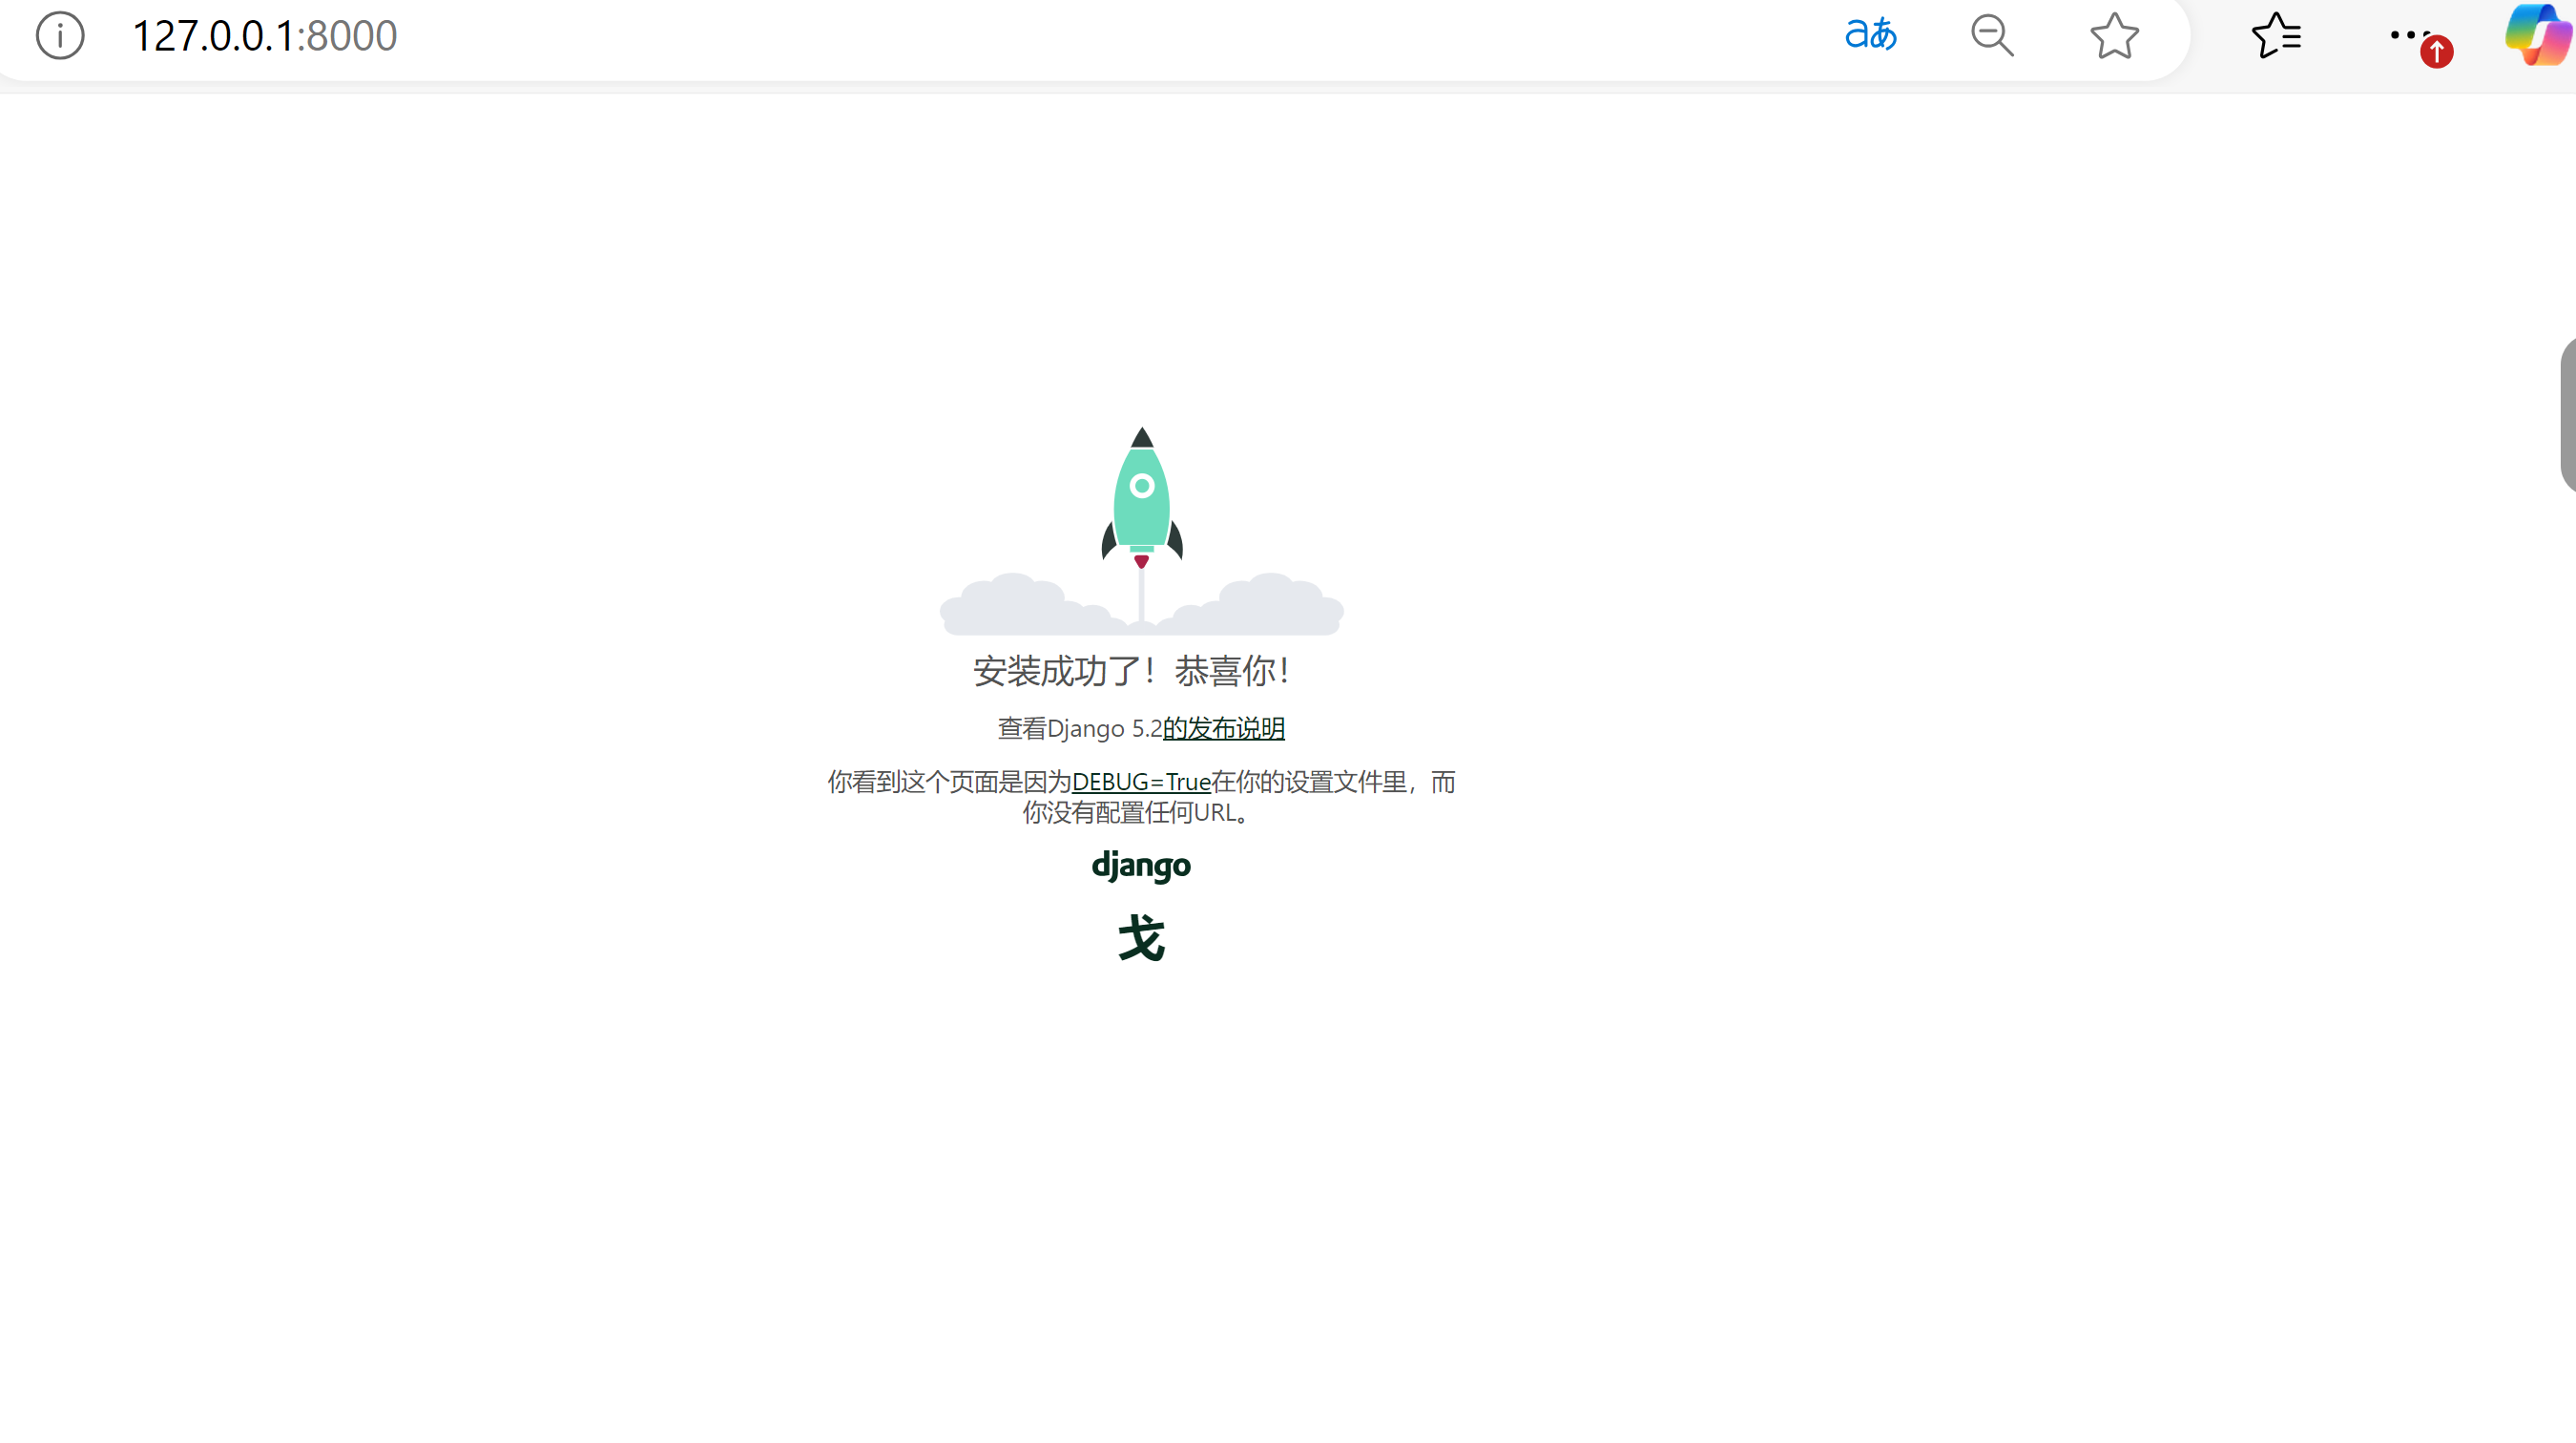Click the text 你没有配置任何URL。

1138,813
